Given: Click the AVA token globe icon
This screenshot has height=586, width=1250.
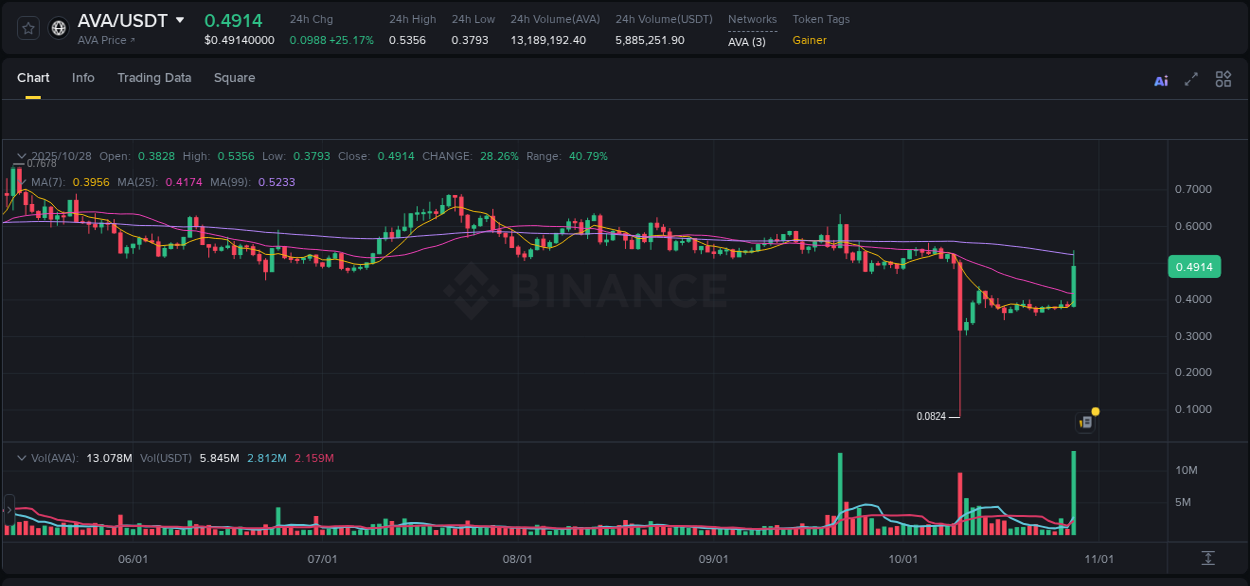Looking at the screenshot, I should coord(57,27).
